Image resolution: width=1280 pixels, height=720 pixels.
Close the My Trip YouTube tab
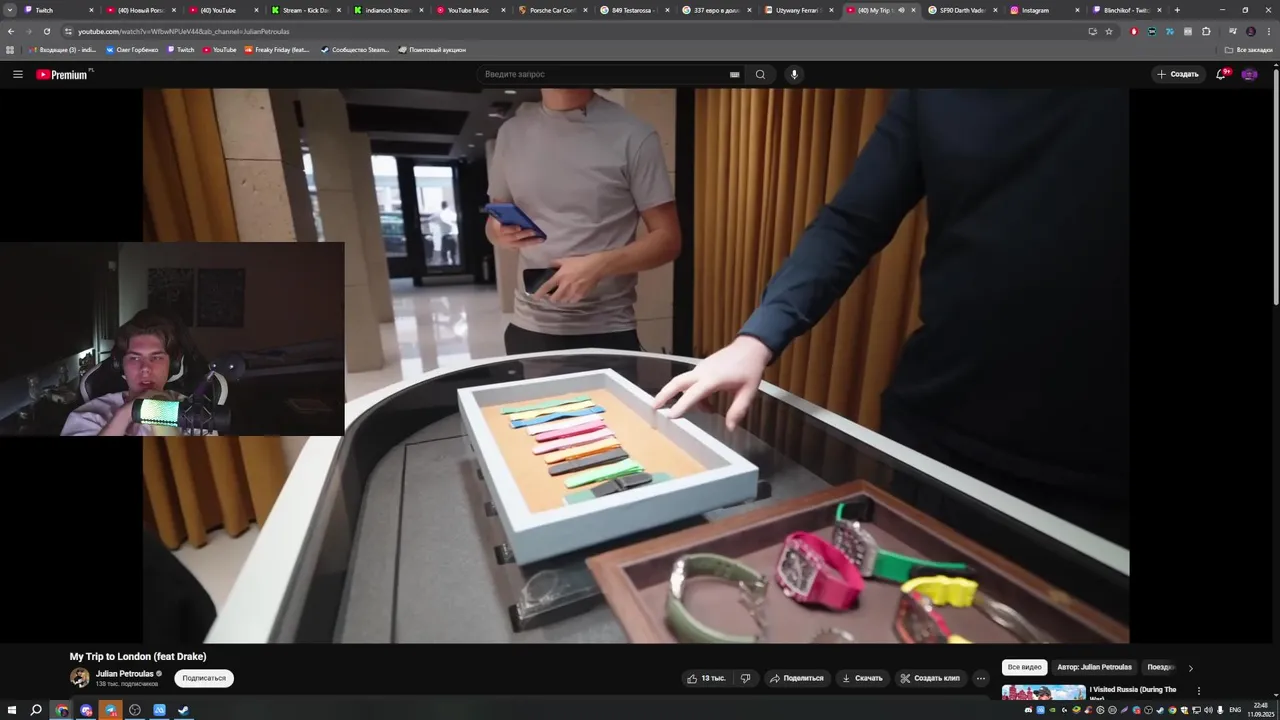(x=913, y=10)
